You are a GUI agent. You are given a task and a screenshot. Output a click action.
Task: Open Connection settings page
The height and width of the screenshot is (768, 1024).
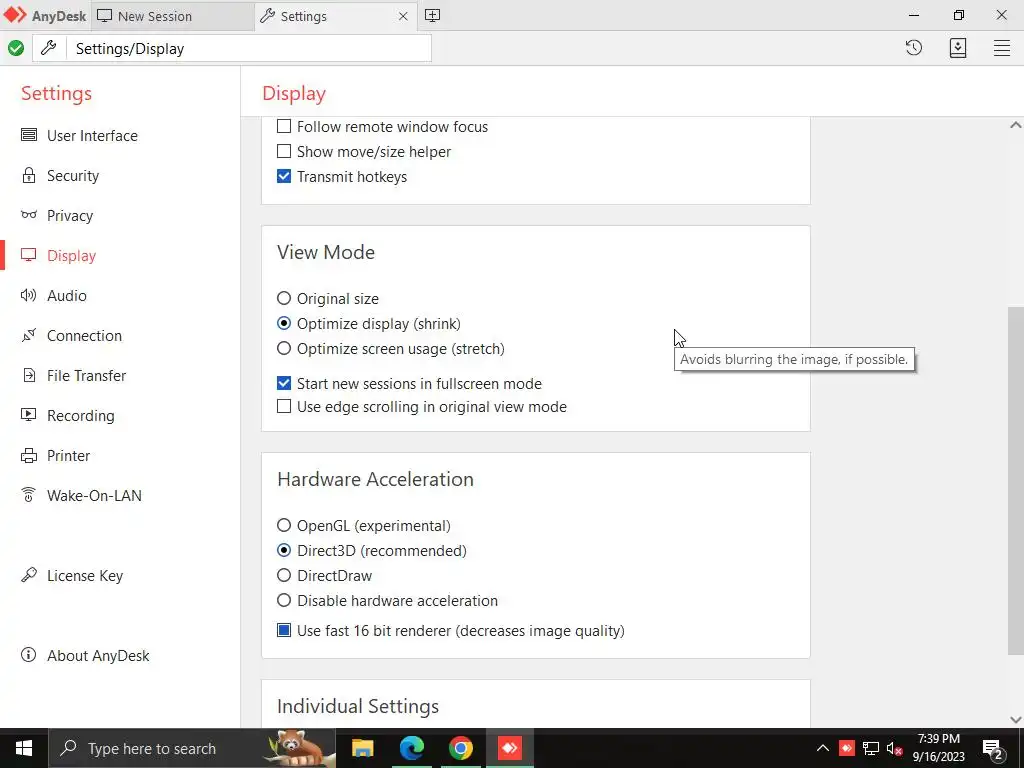point(84,335)
